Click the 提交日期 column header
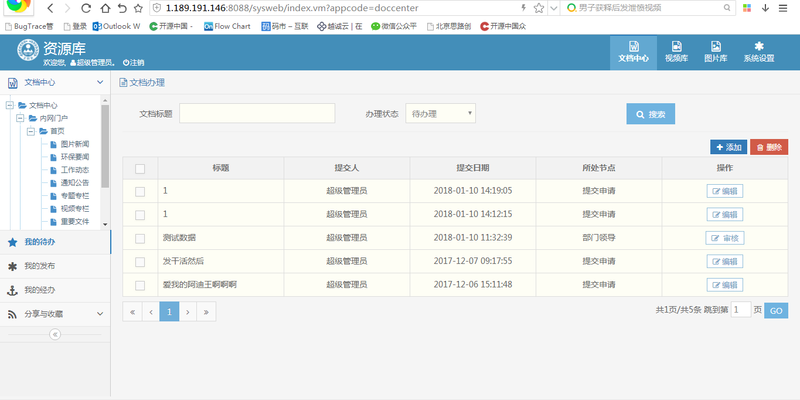Screen dimensions: 800x400 pos(473,168)
